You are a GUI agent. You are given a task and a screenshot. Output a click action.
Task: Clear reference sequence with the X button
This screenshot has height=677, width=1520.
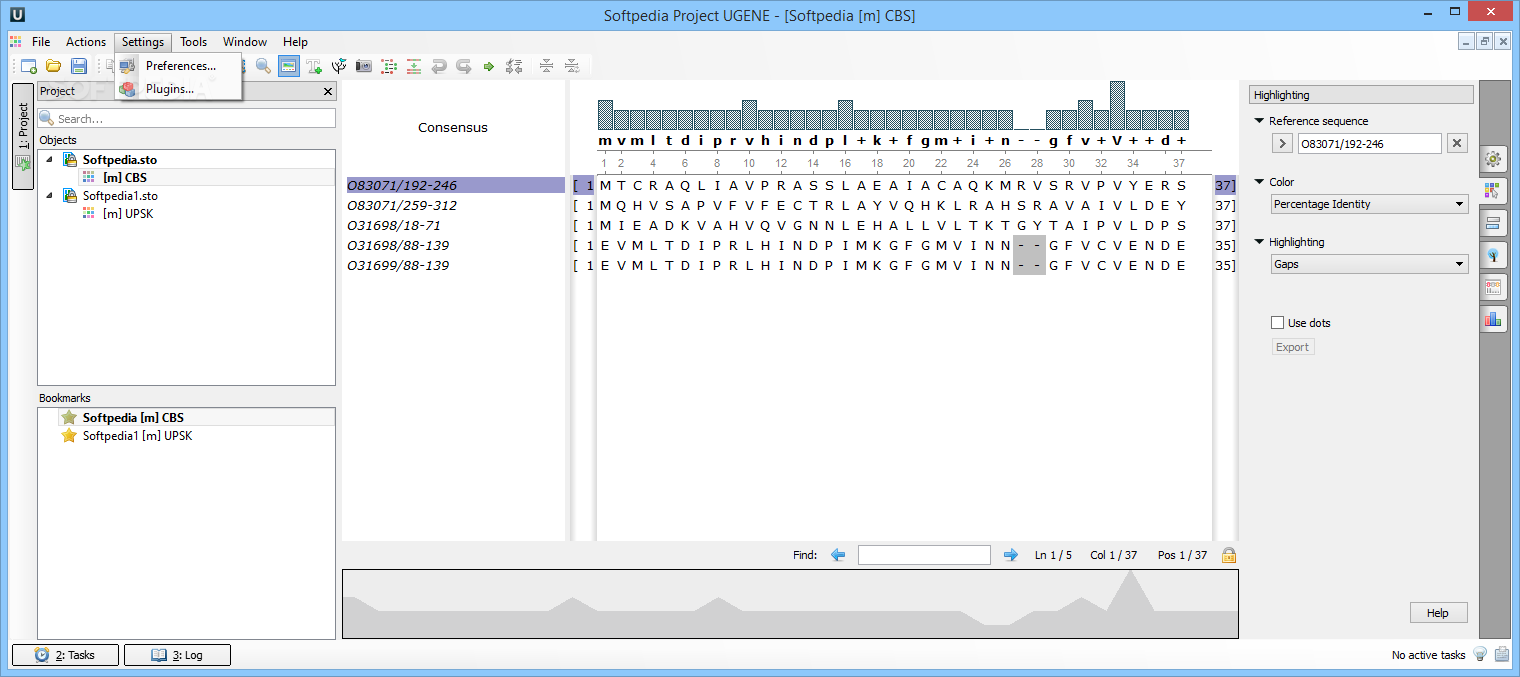point(1457,143)
